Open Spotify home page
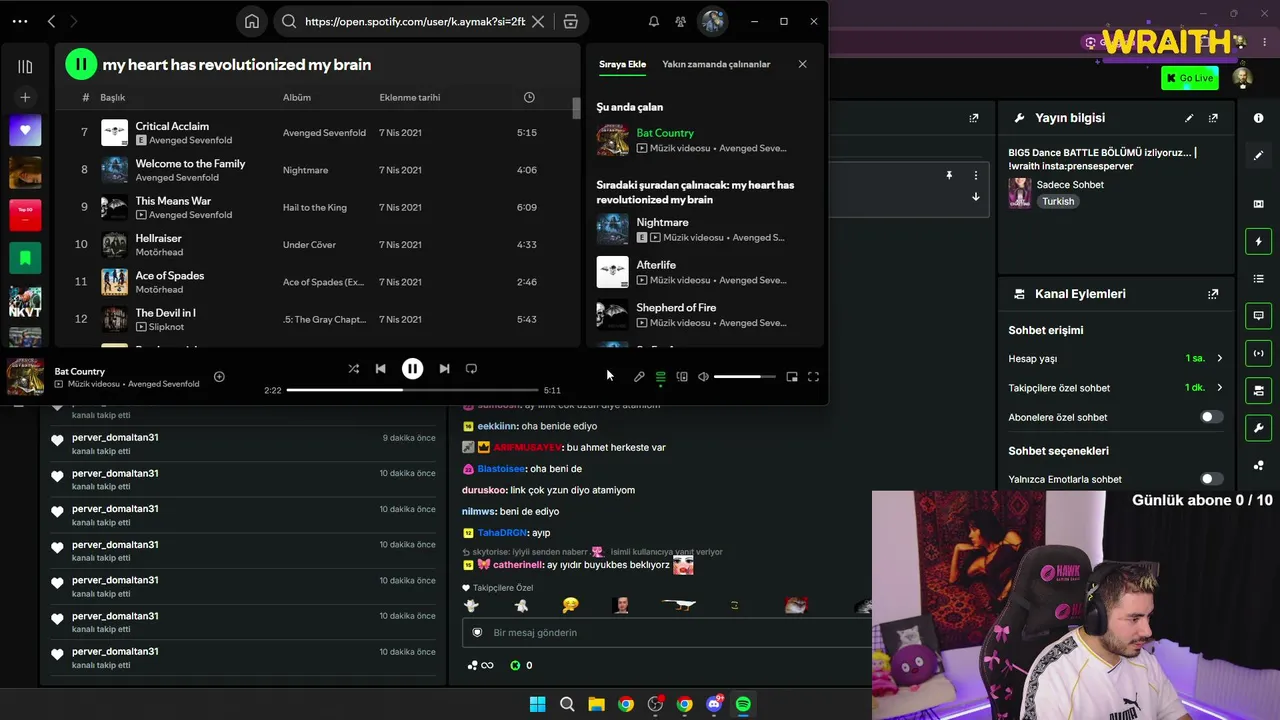The height and width of the screenshot is (720, 1280). coord(252,21)
